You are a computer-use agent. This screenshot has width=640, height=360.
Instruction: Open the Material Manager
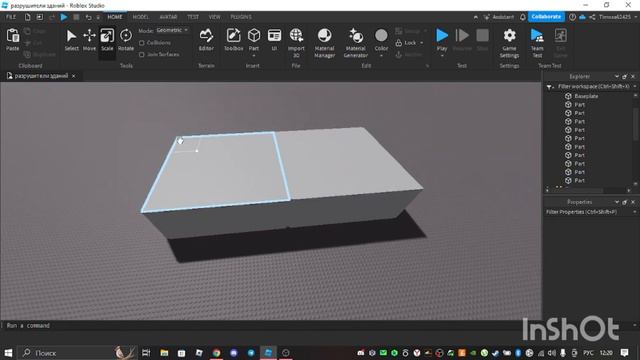(324, 43)
